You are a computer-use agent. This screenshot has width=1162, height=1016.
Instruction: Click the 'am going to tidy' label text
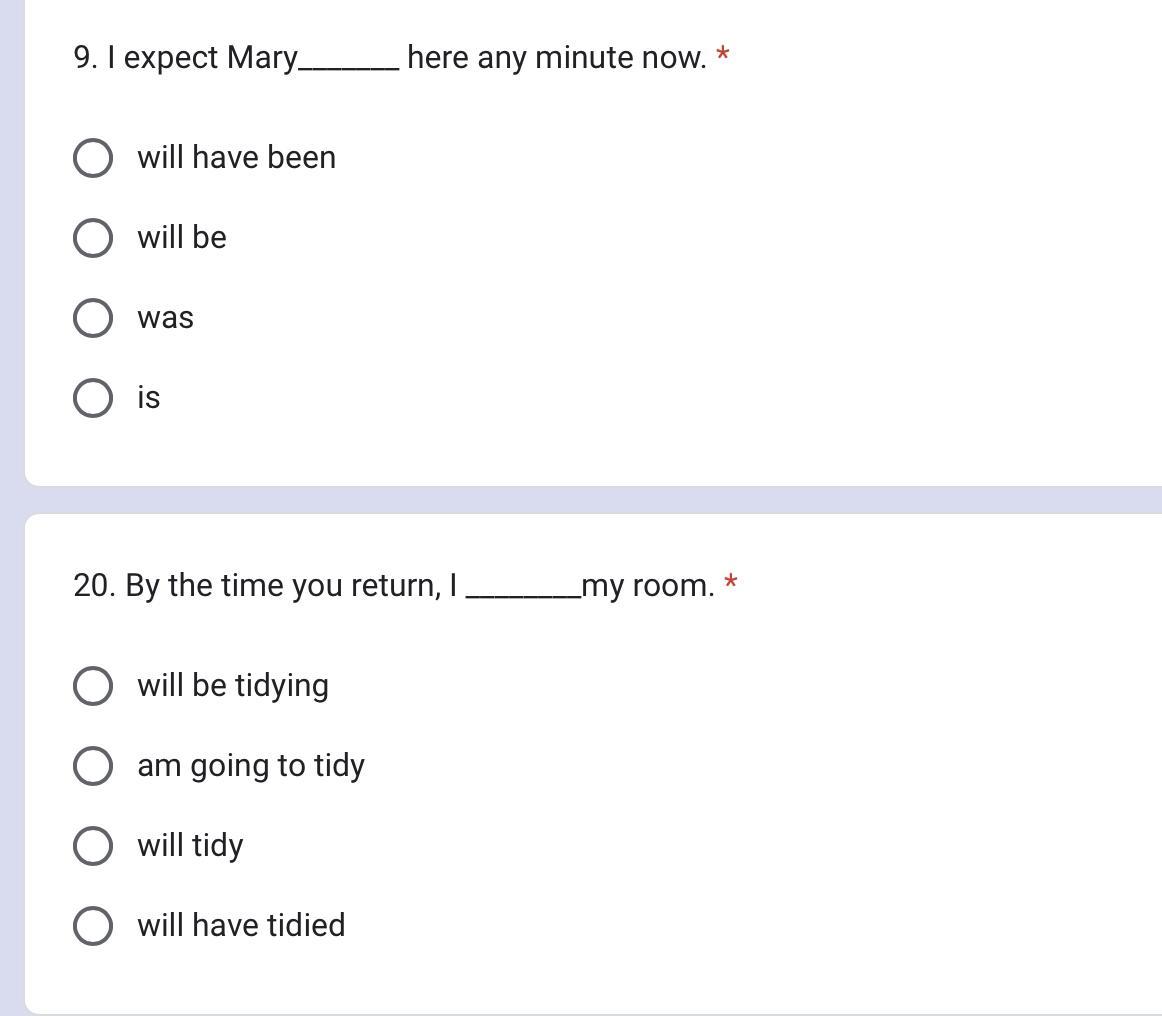pyautogui.click(x=250, y=767)
